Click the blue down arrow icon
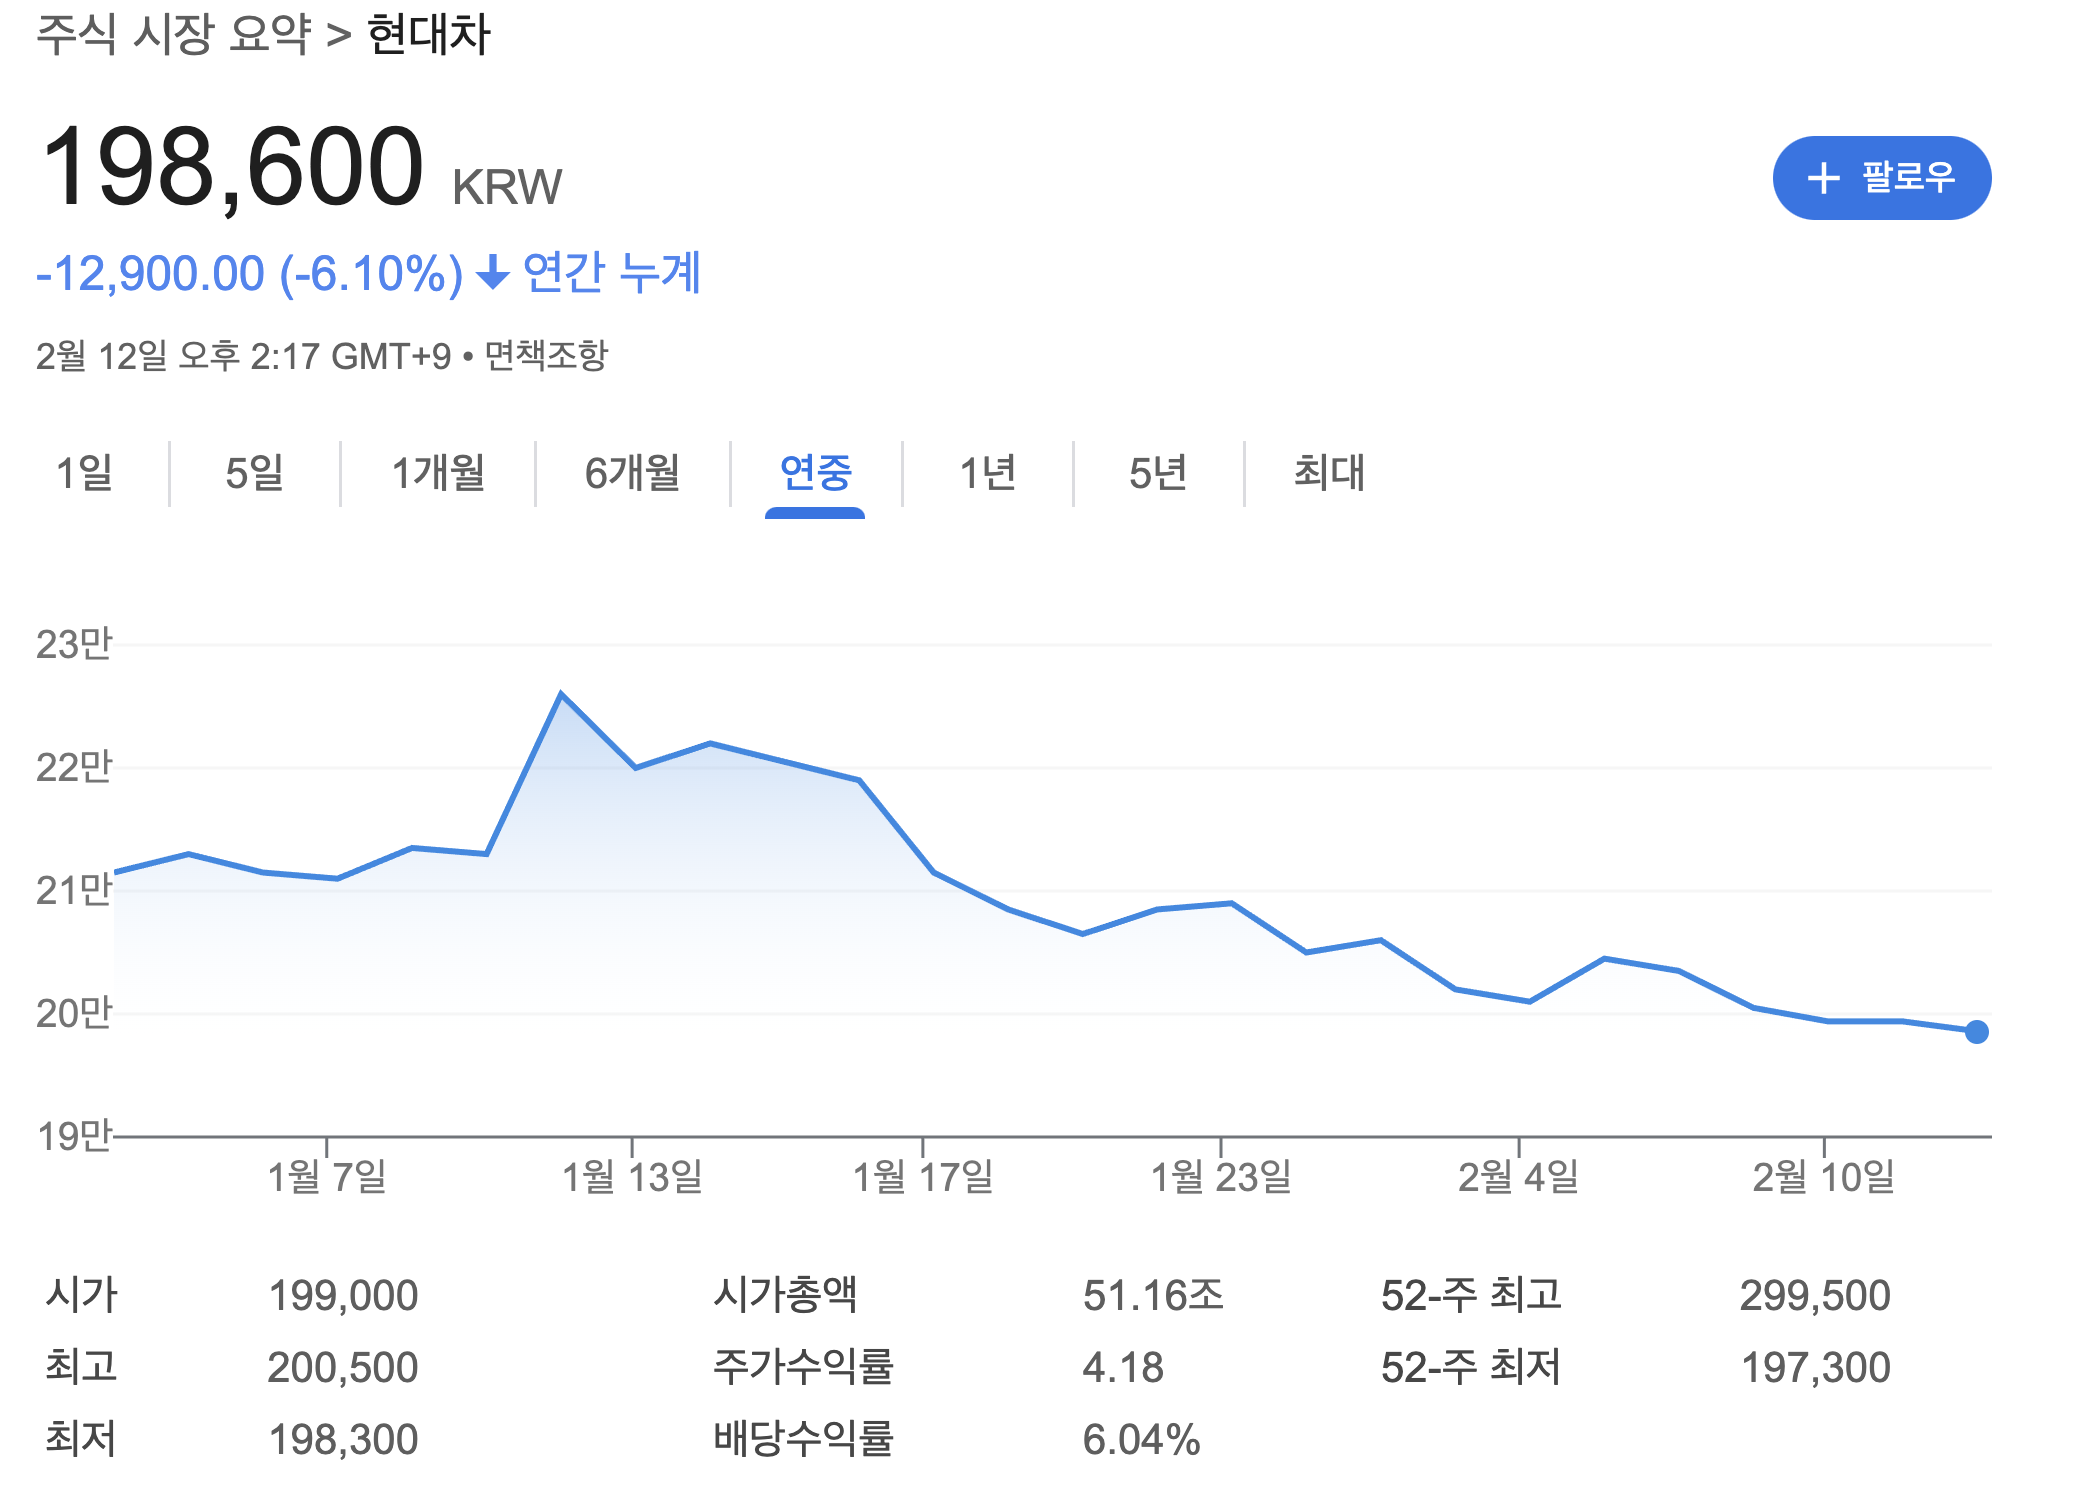The width and height of the screenshot is (2084, 1488). (492, 272)
